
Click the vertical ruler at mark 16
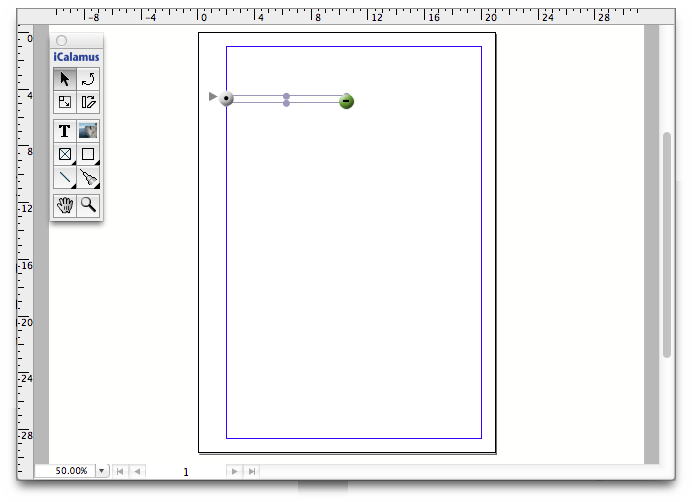tap(26, 265)
